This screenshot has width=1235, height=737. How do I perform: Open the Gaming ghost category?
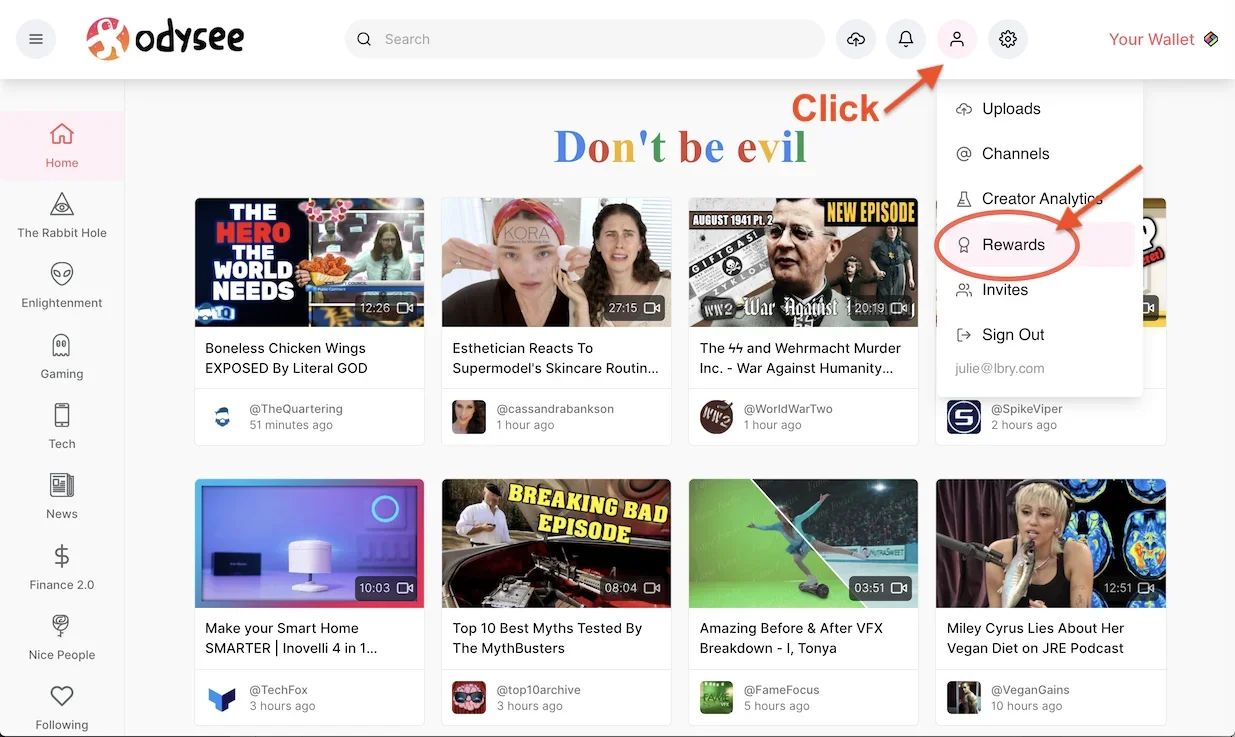62,357
